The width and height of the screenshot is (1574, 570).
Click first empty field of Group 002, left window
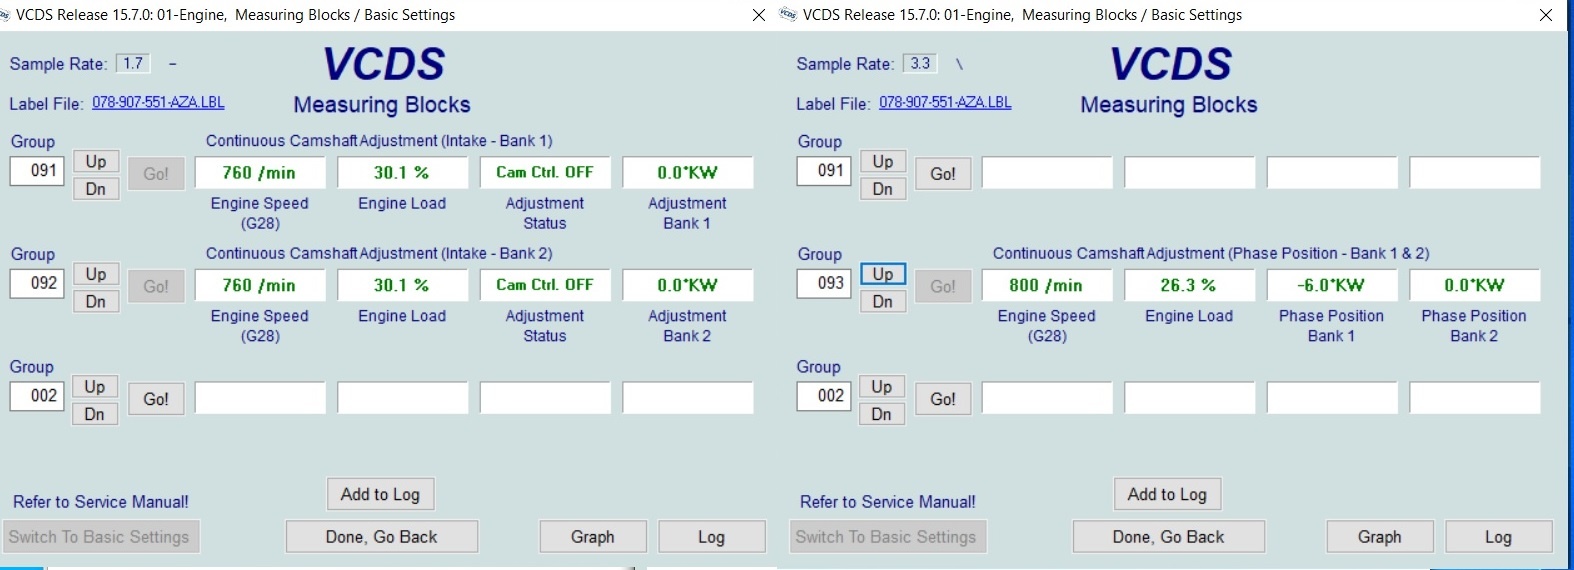pos(260,398)
